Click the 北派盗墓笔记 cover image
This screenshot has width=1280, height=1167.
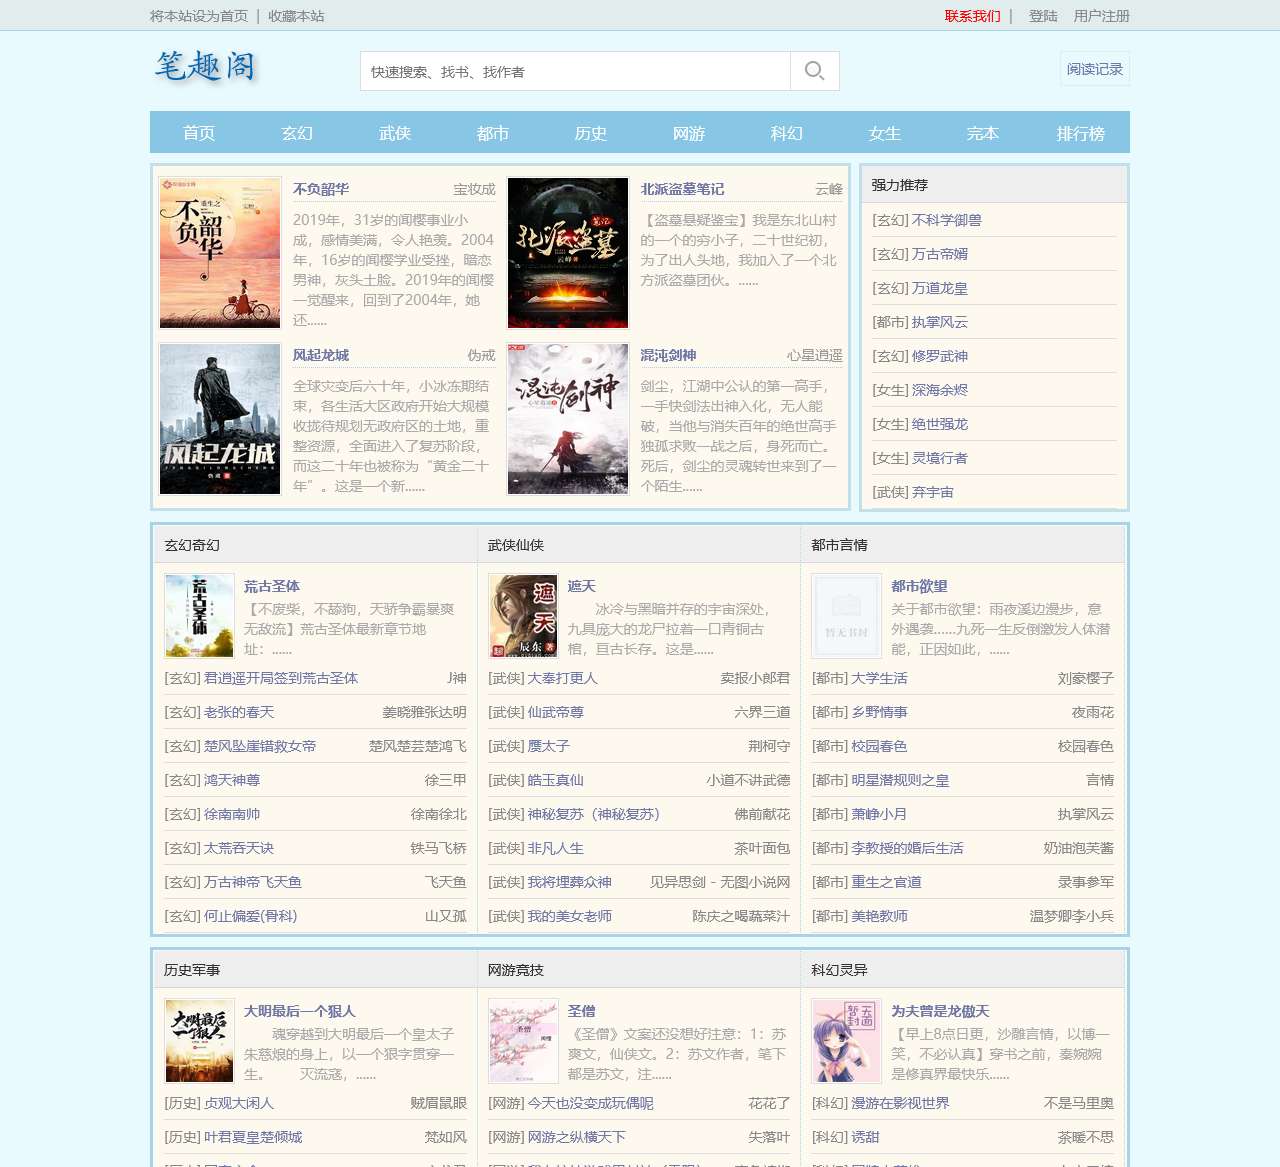click(567, 252)
